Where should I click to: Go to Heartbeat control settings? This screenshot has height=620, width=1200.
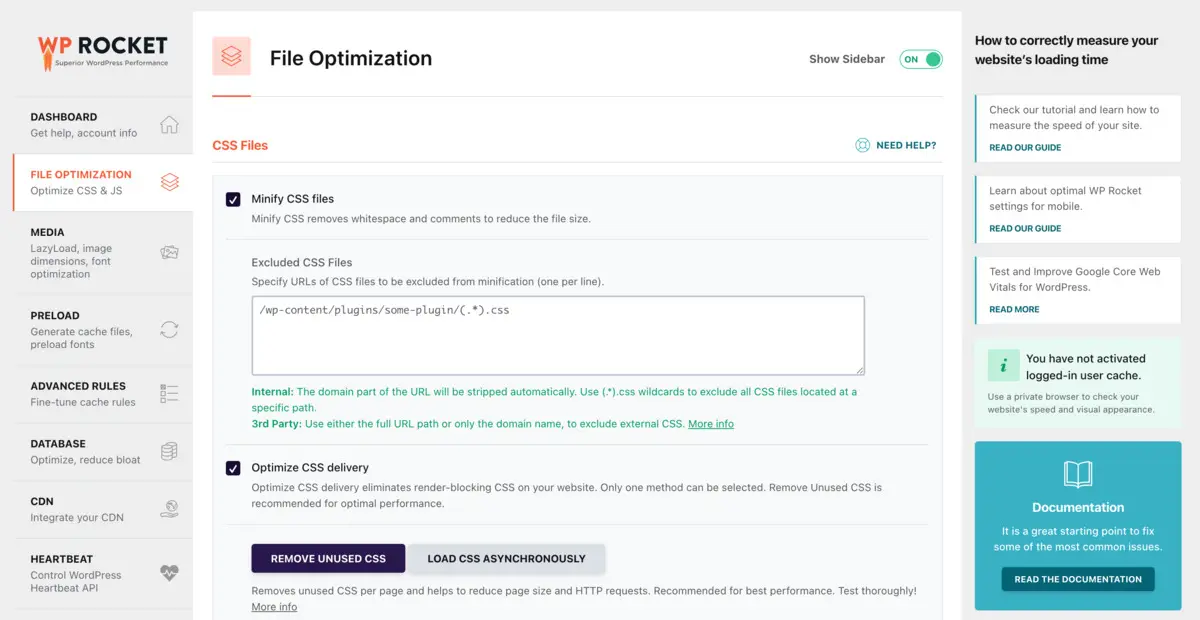tap(103, 574)
